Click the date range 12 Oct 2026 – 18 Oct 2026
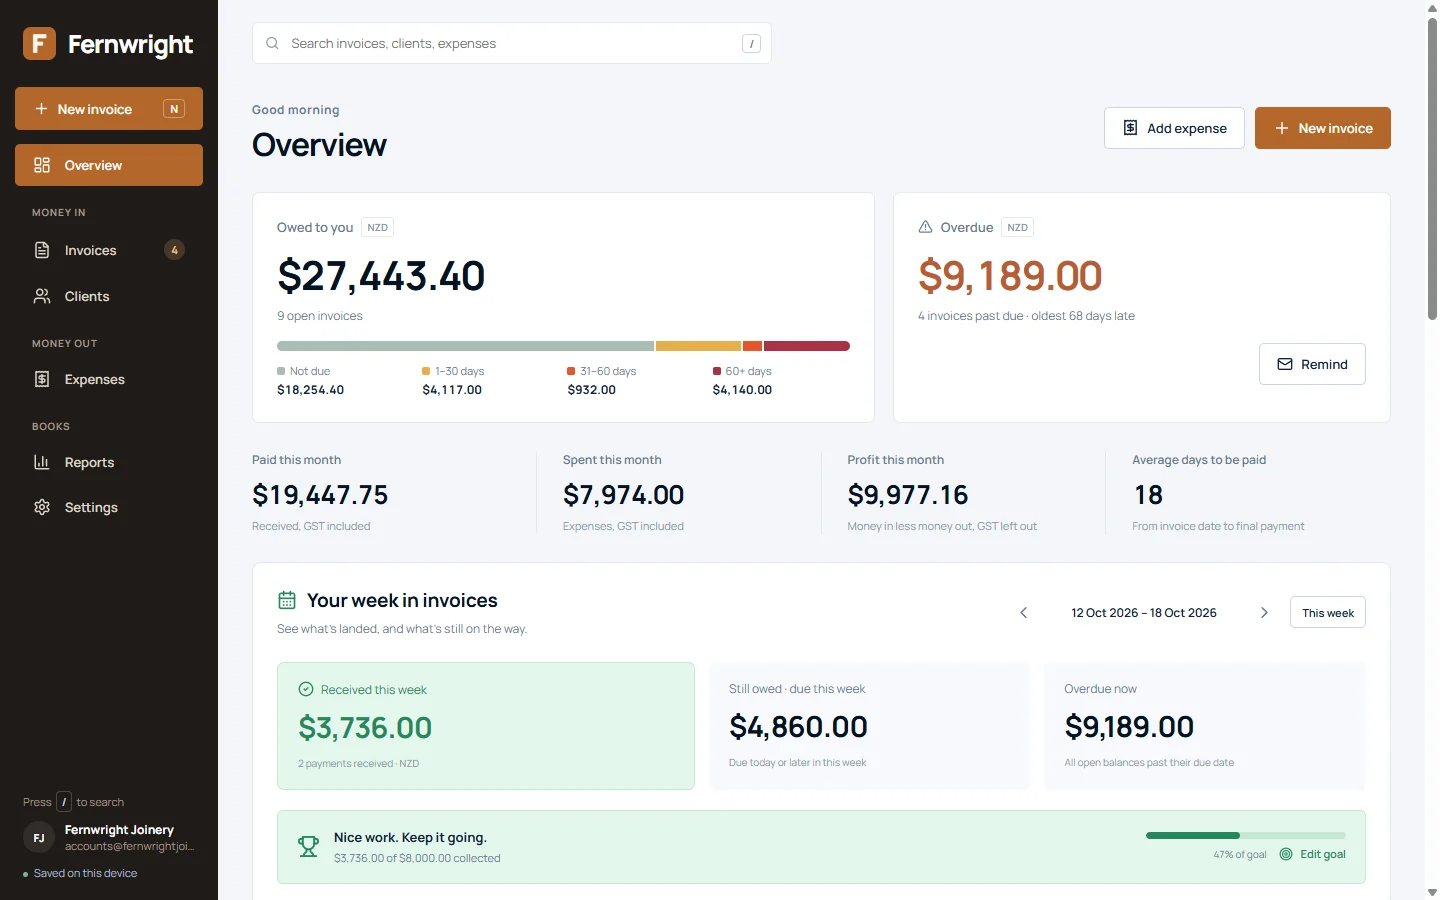The width and height of the screenshot is (1440, 900). click(1144, 613)
